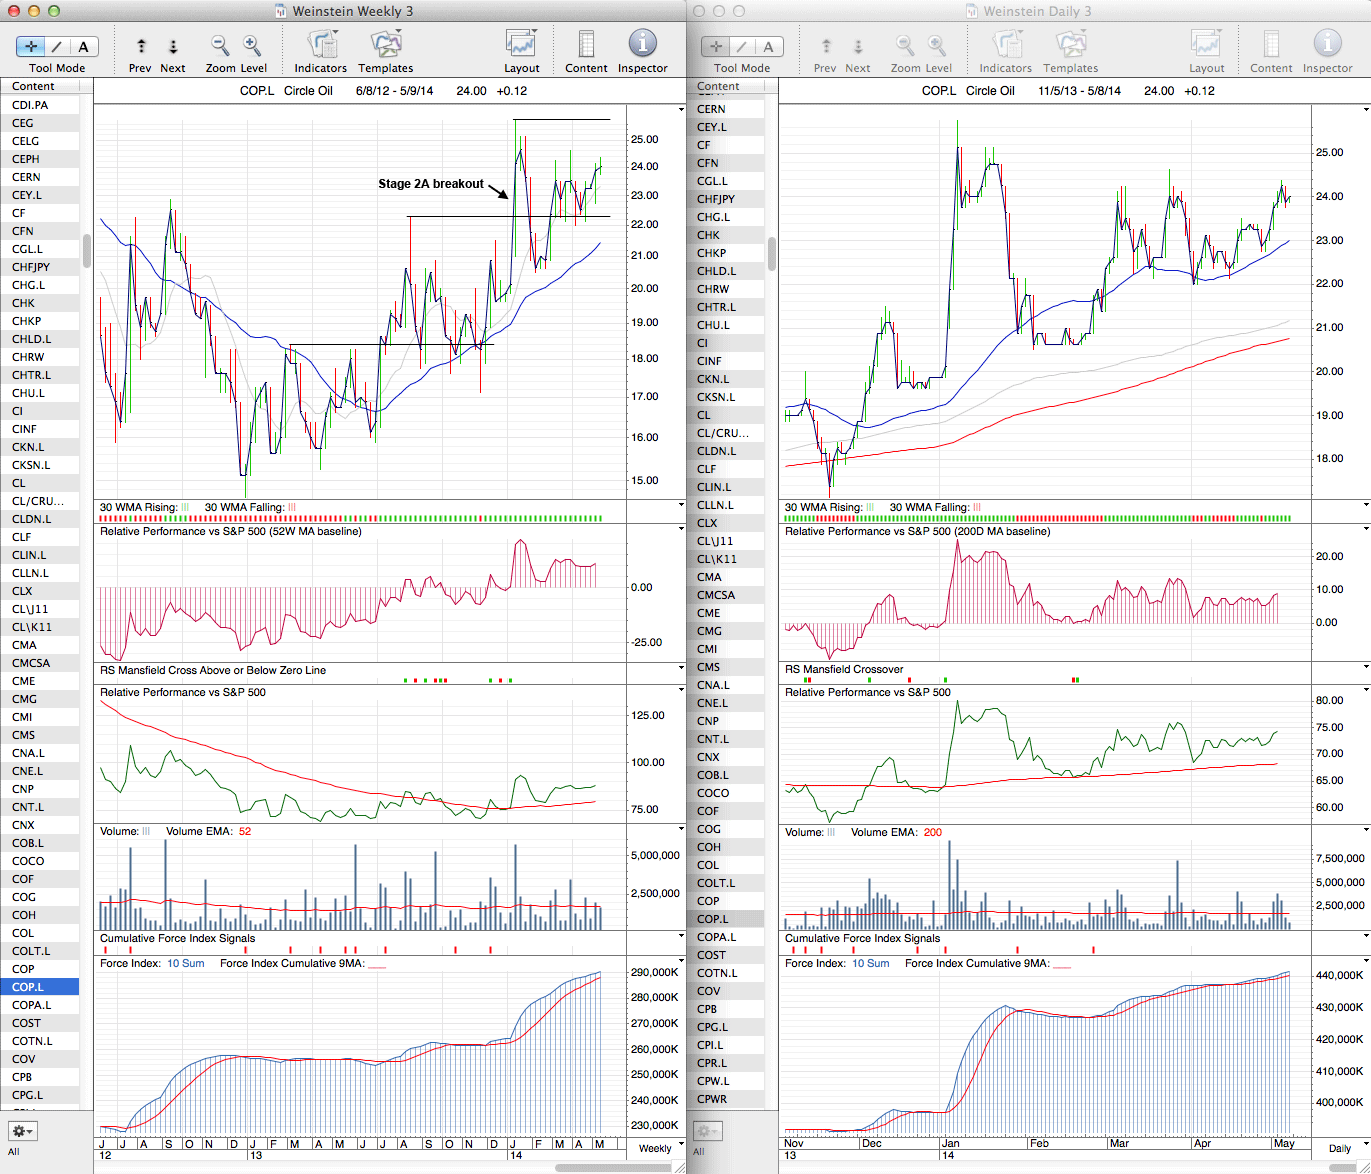This screenshot has height=1174, width=1371.
Task: Open the Weekly period dropdown
Action: coord(661,1148)
